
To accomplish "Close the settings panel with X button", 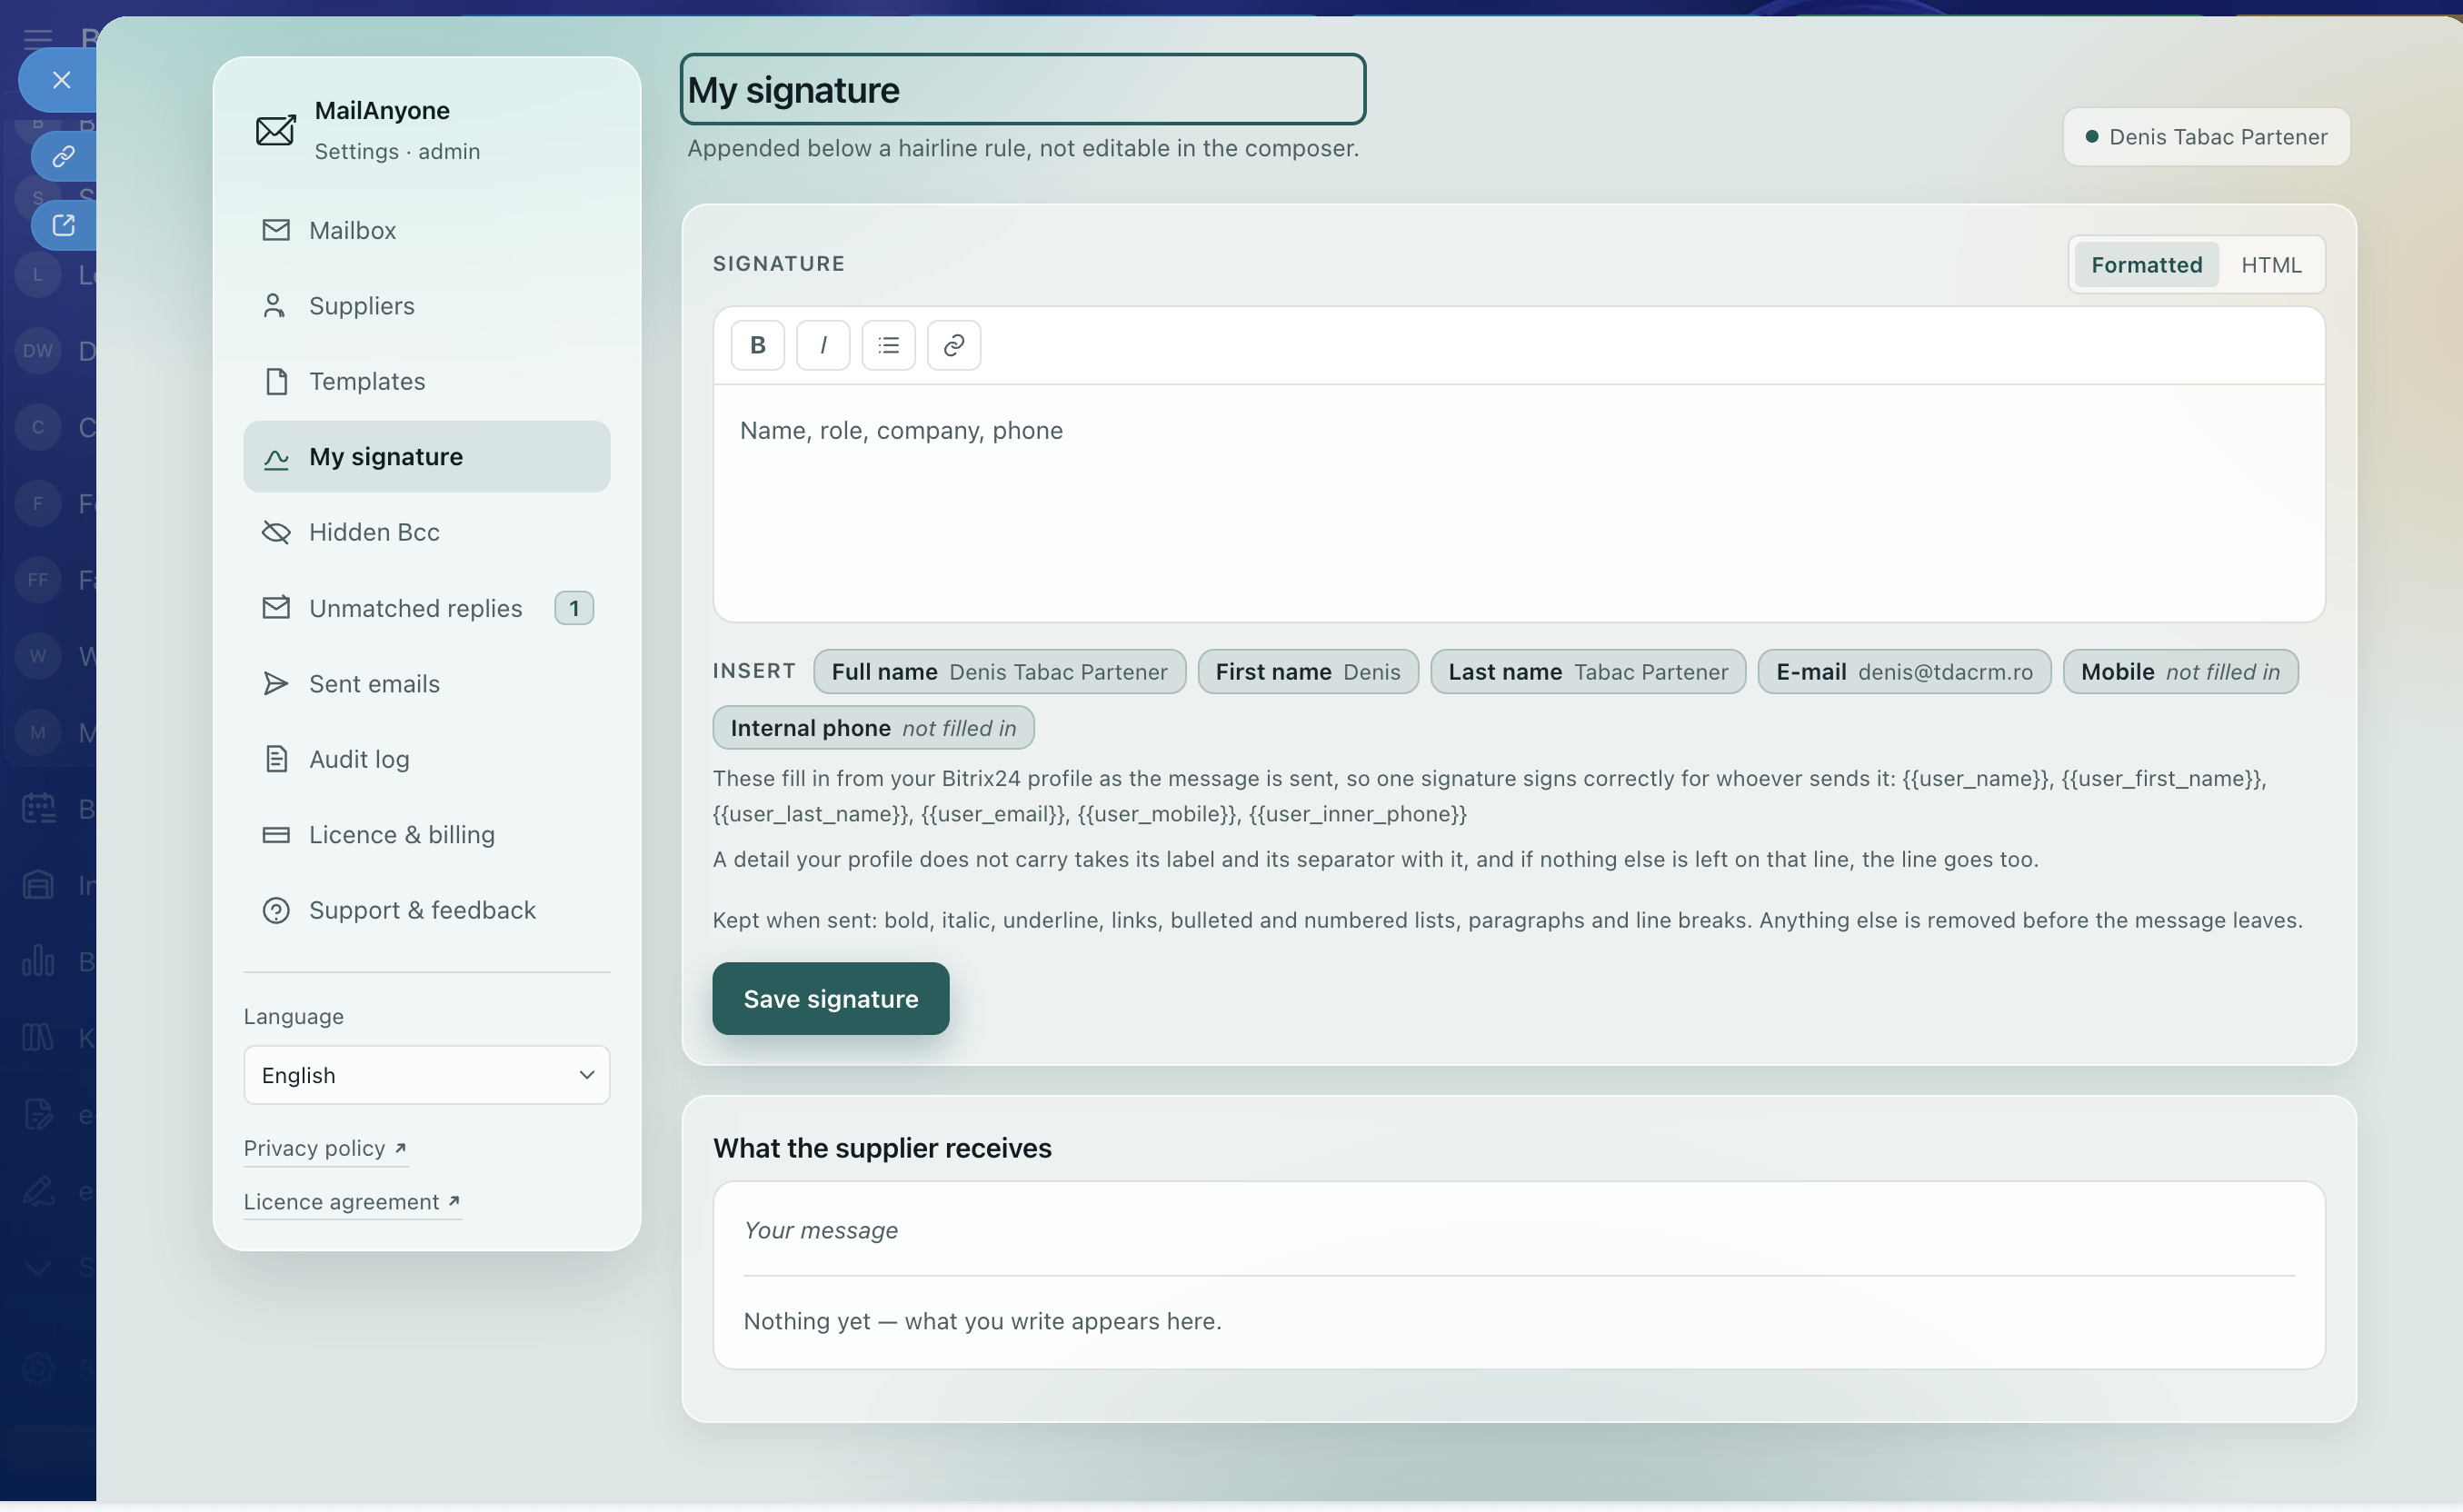I will click(61, 80).
